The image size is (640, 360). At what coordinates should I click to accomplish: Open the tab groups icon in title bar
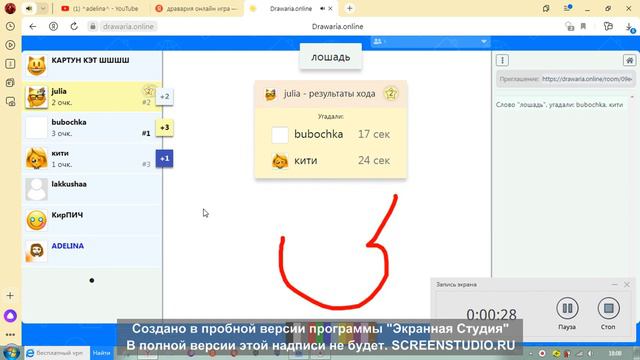(546, 9)
